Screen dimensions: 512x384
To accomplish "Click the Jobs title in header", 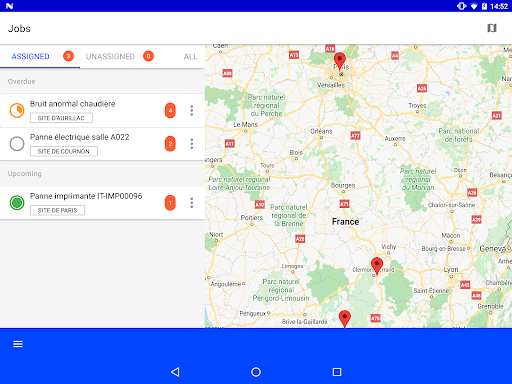I will (x=19, y=28).
